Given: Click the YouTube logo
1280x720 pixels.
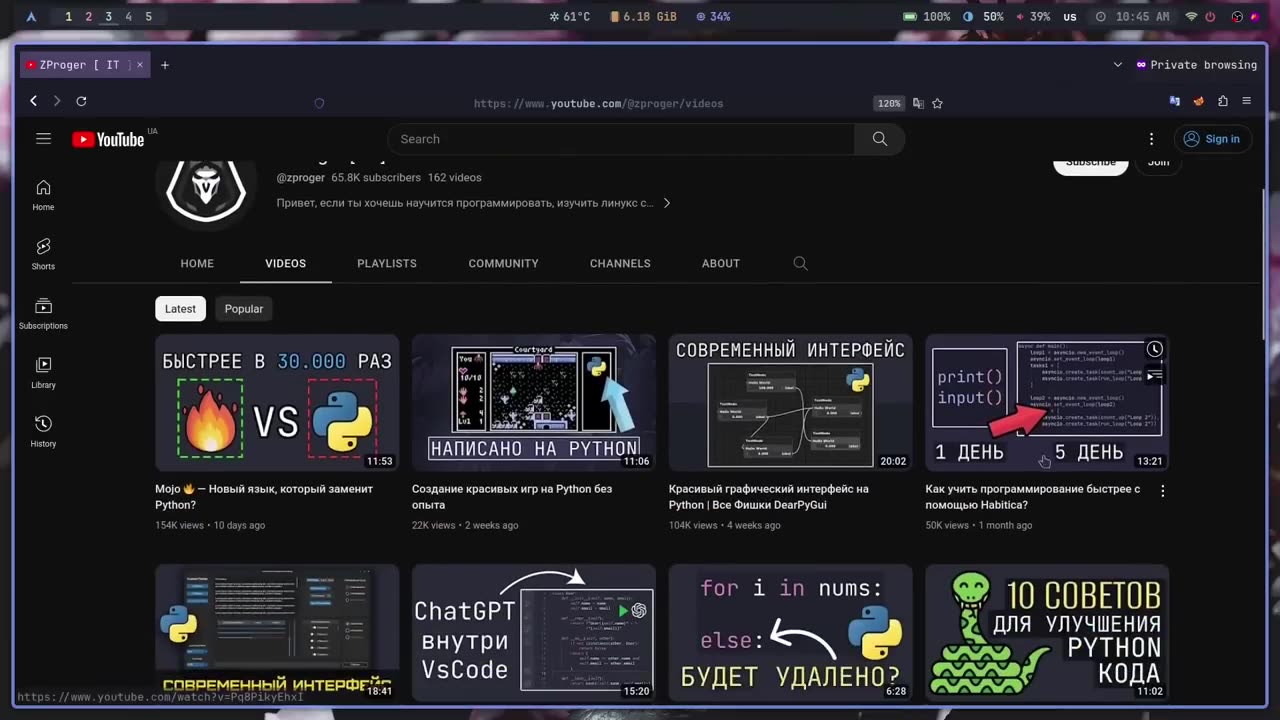Looking at the screenshot, I should pyautogui.click(x=108, y=139).
